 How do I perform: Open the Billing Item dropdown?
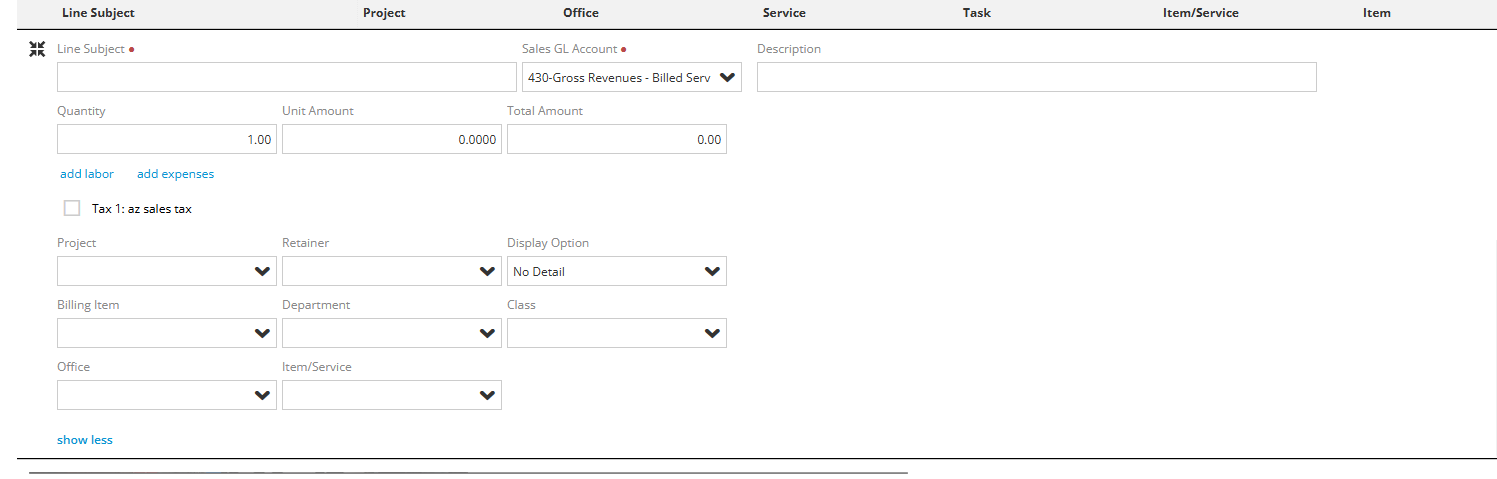coord(167,333)
